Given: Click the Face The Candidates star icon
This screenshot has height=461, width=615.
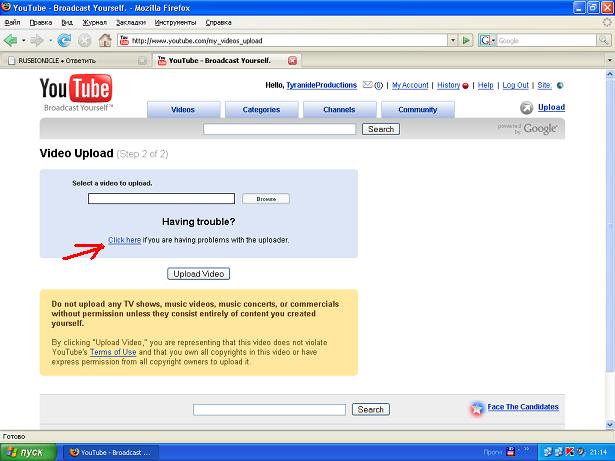Looking at the screenshot, I should (x=477, y=408).
